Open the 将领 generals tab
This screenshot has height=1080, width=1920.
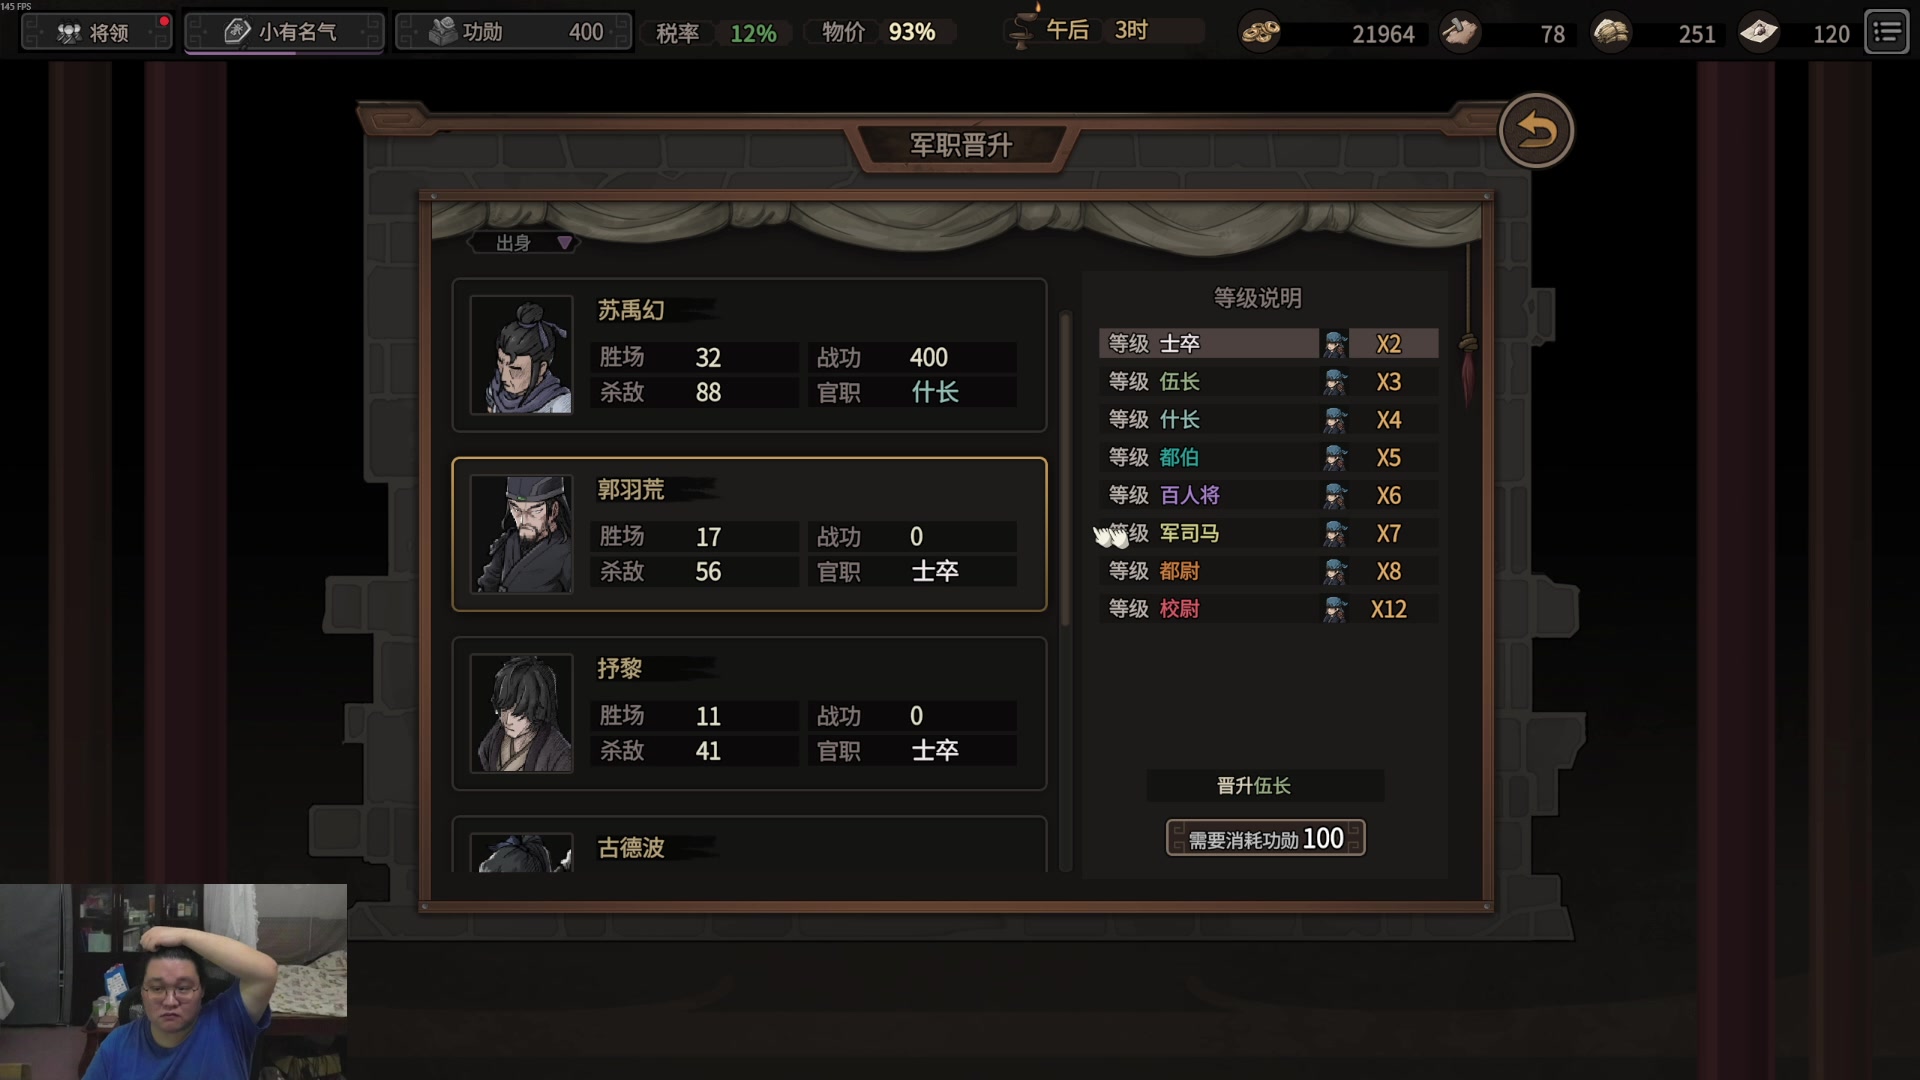click(x=97, y=33)
